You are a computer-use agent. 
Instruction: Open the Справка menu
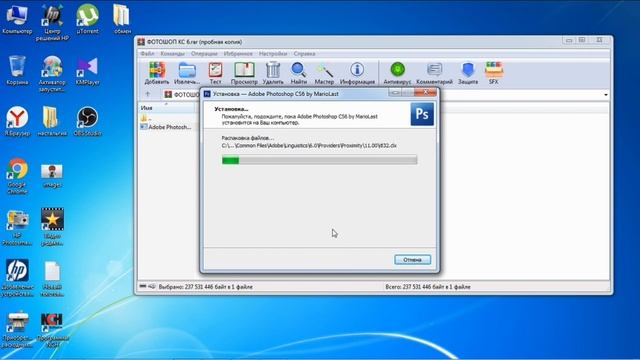304,53
